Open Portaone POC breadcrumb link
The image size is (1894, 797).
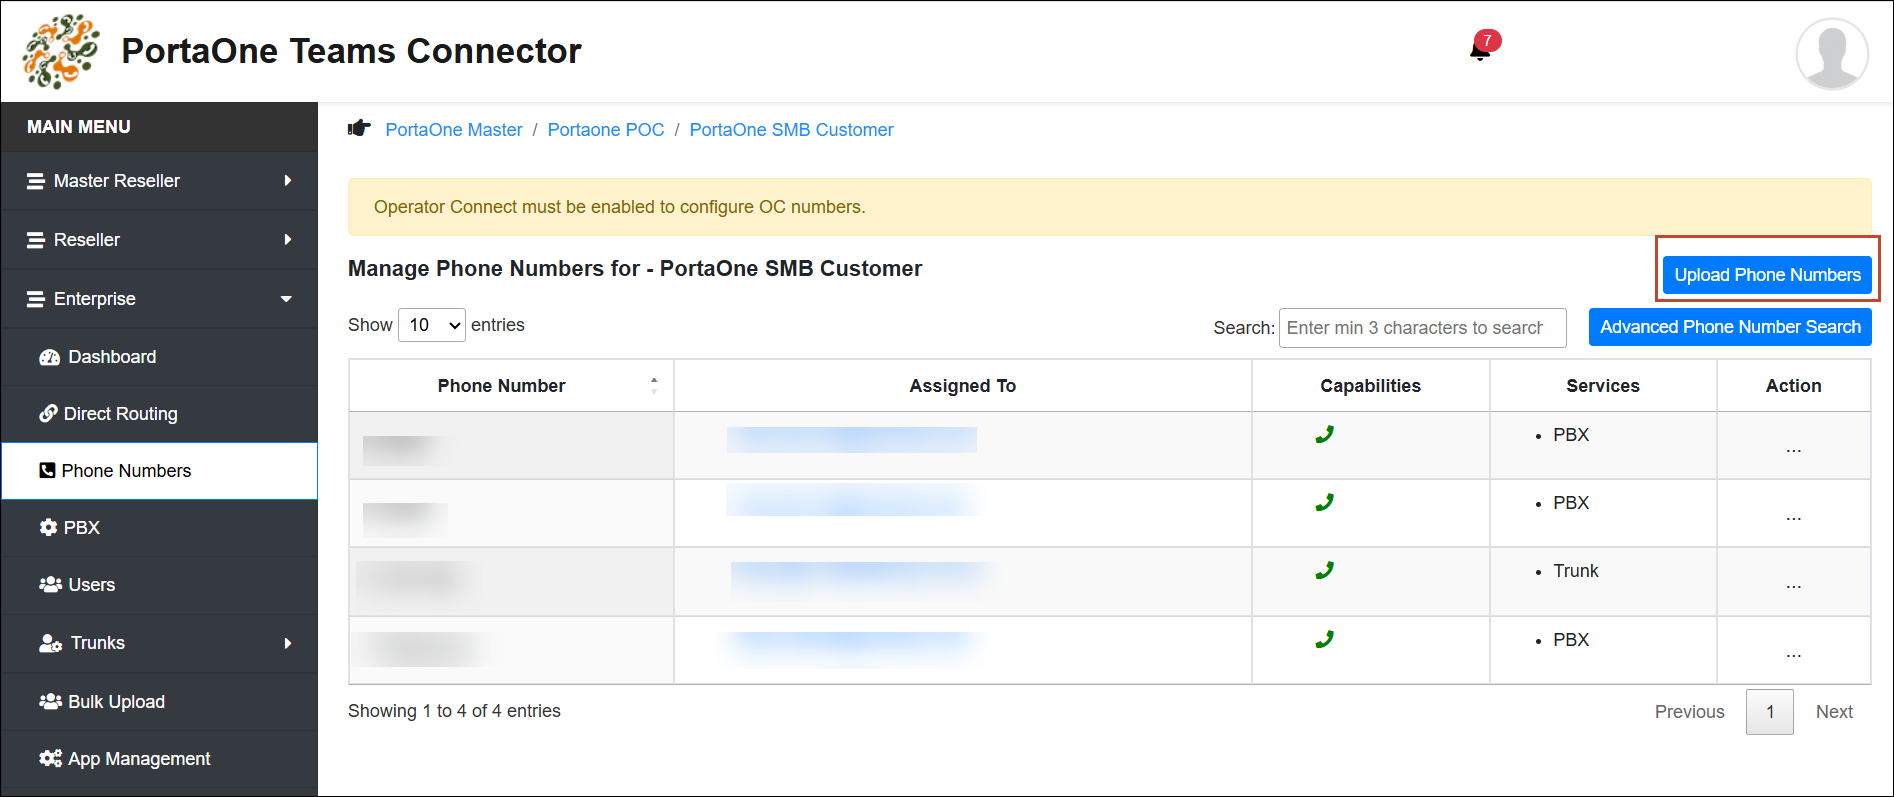[606, 130]
